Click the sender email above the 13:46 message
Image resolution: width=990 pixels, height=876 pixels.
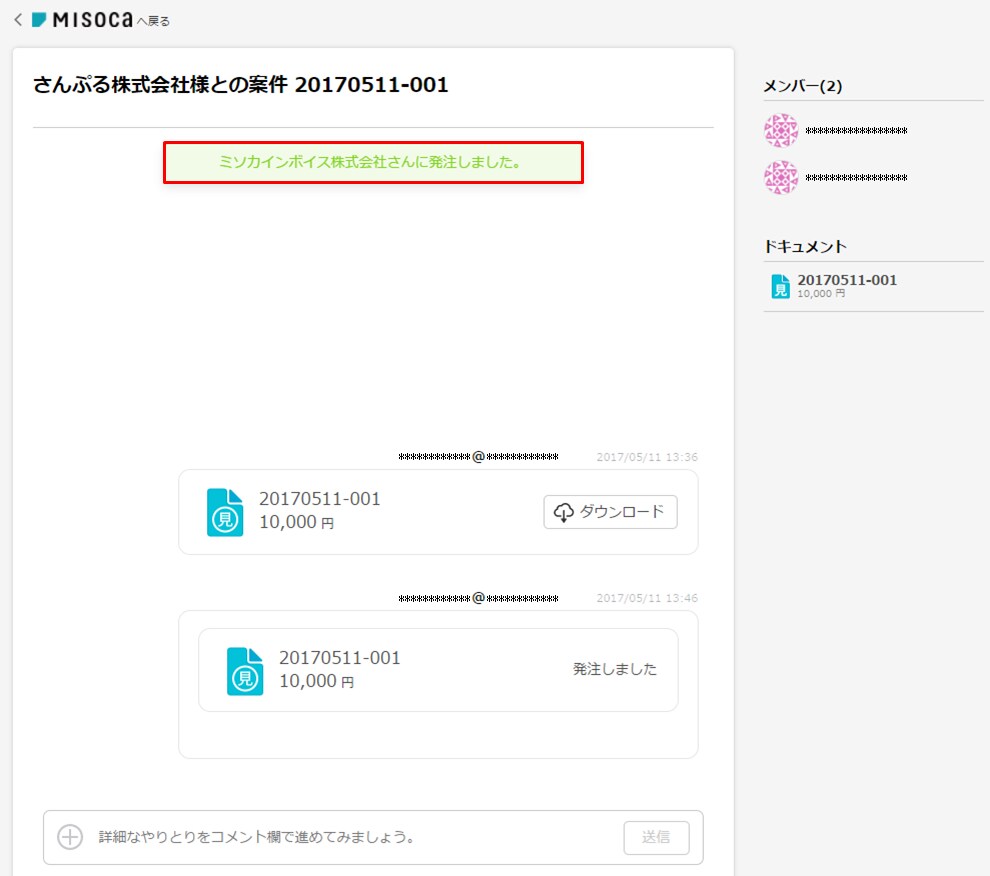coord(478,597)
